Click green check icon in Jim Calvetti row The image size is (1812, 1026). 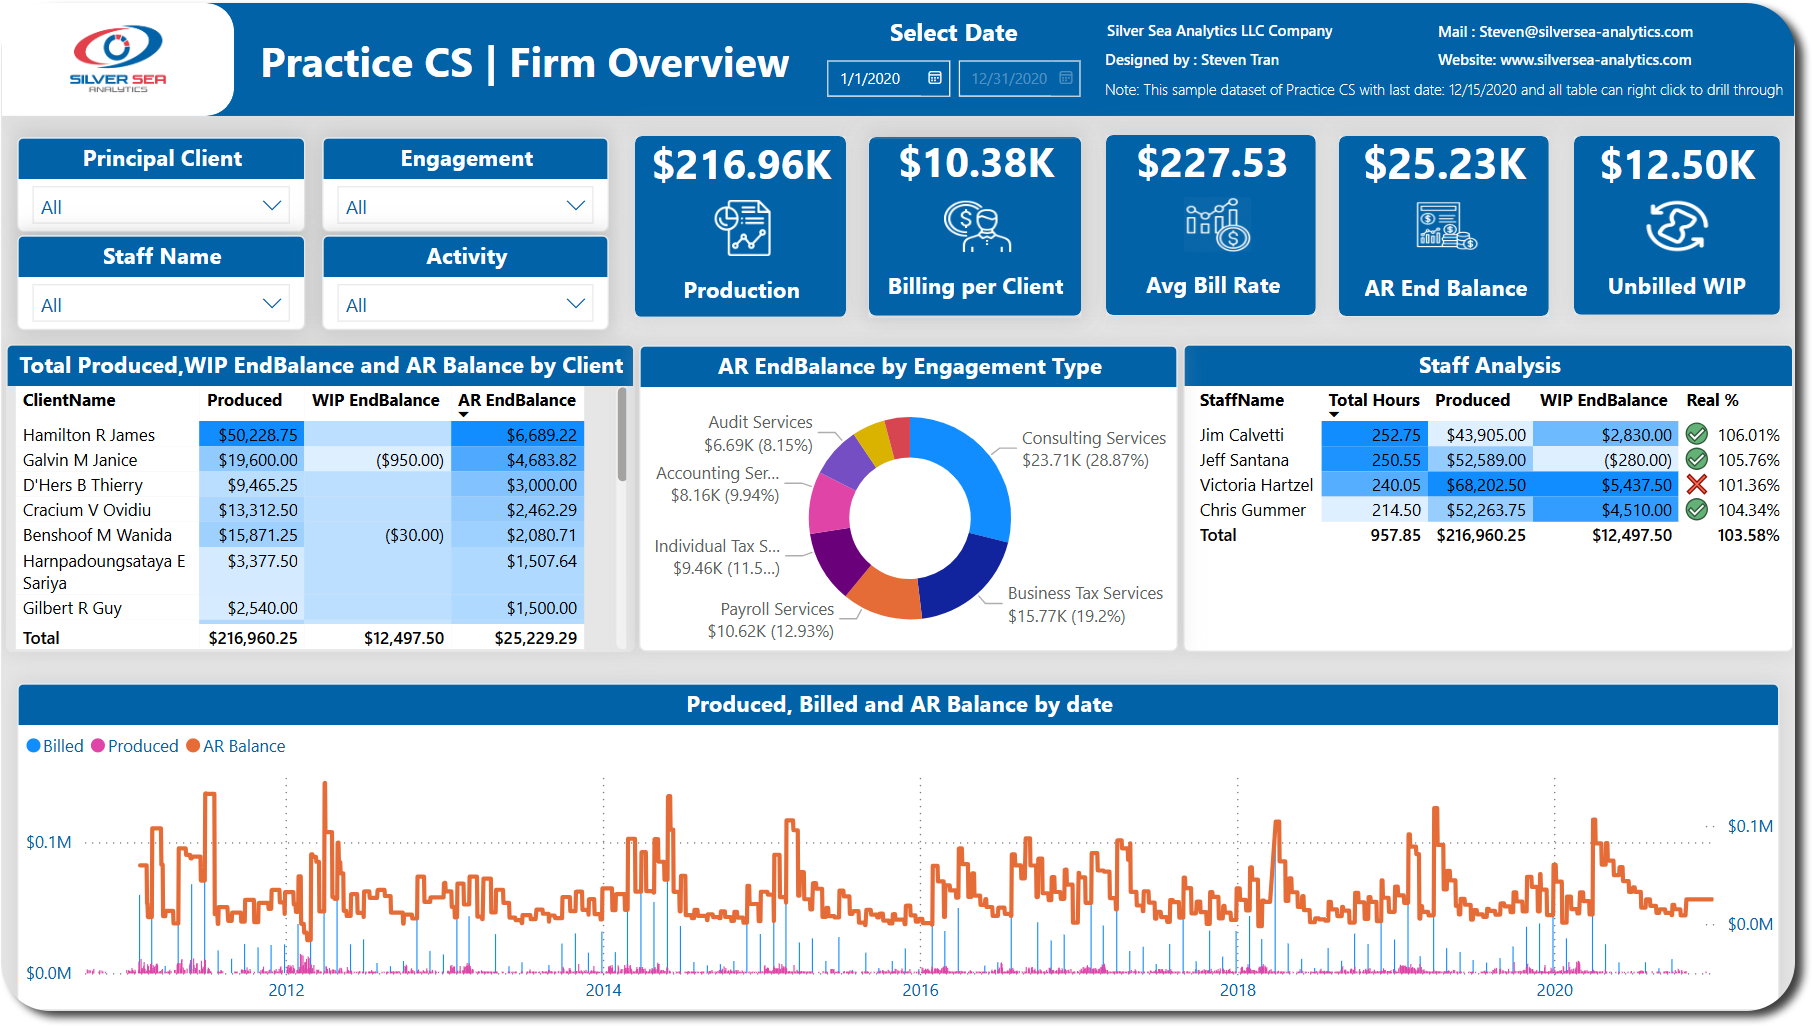(1697, 434)
